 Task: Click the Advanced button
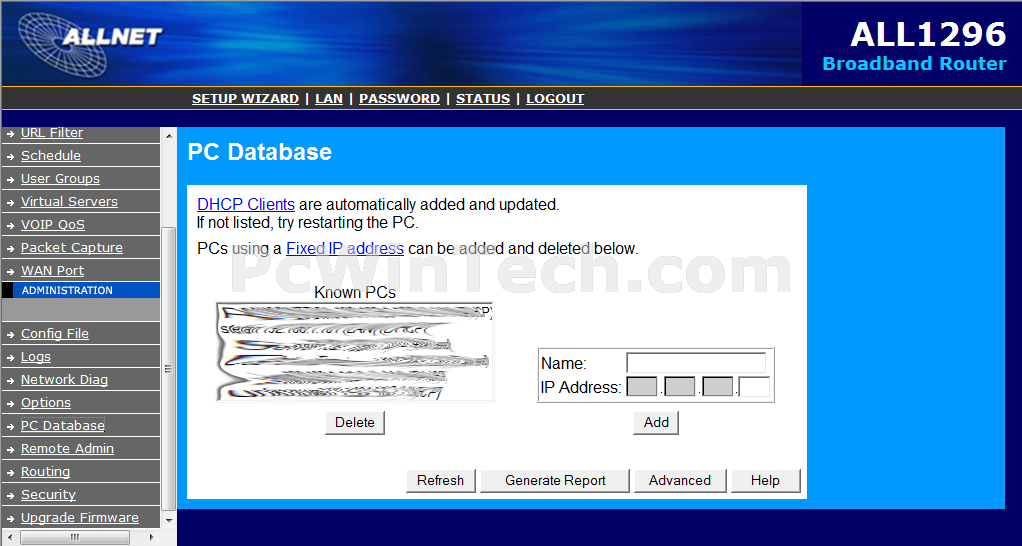tap(680, 480)
